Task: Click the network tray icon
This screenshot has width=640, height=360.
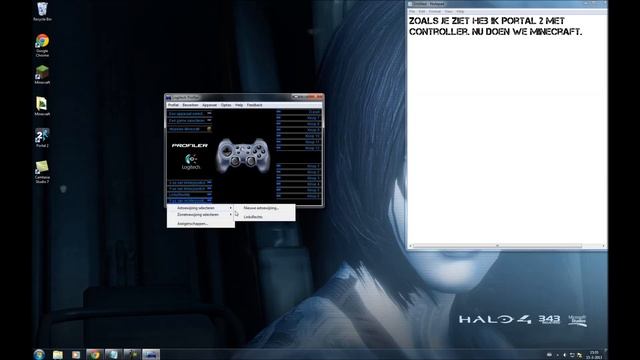Action: (x=572, y=355)
